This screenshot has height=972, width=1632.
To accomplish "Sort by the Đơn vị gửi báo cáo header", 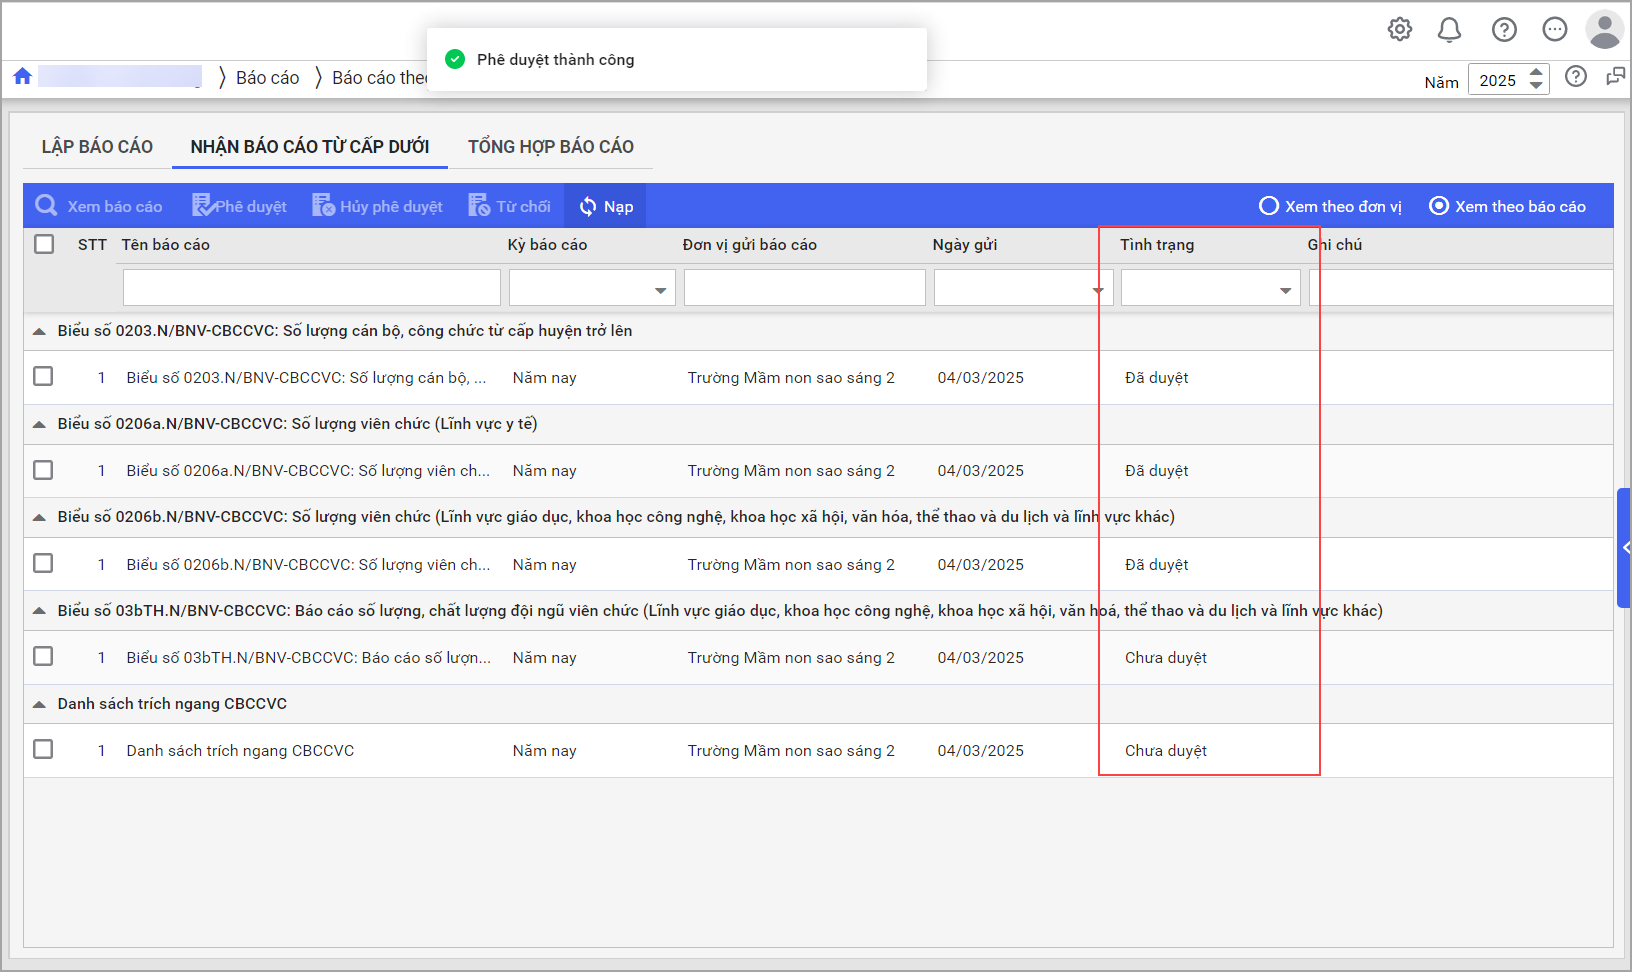I will point(749,245).
